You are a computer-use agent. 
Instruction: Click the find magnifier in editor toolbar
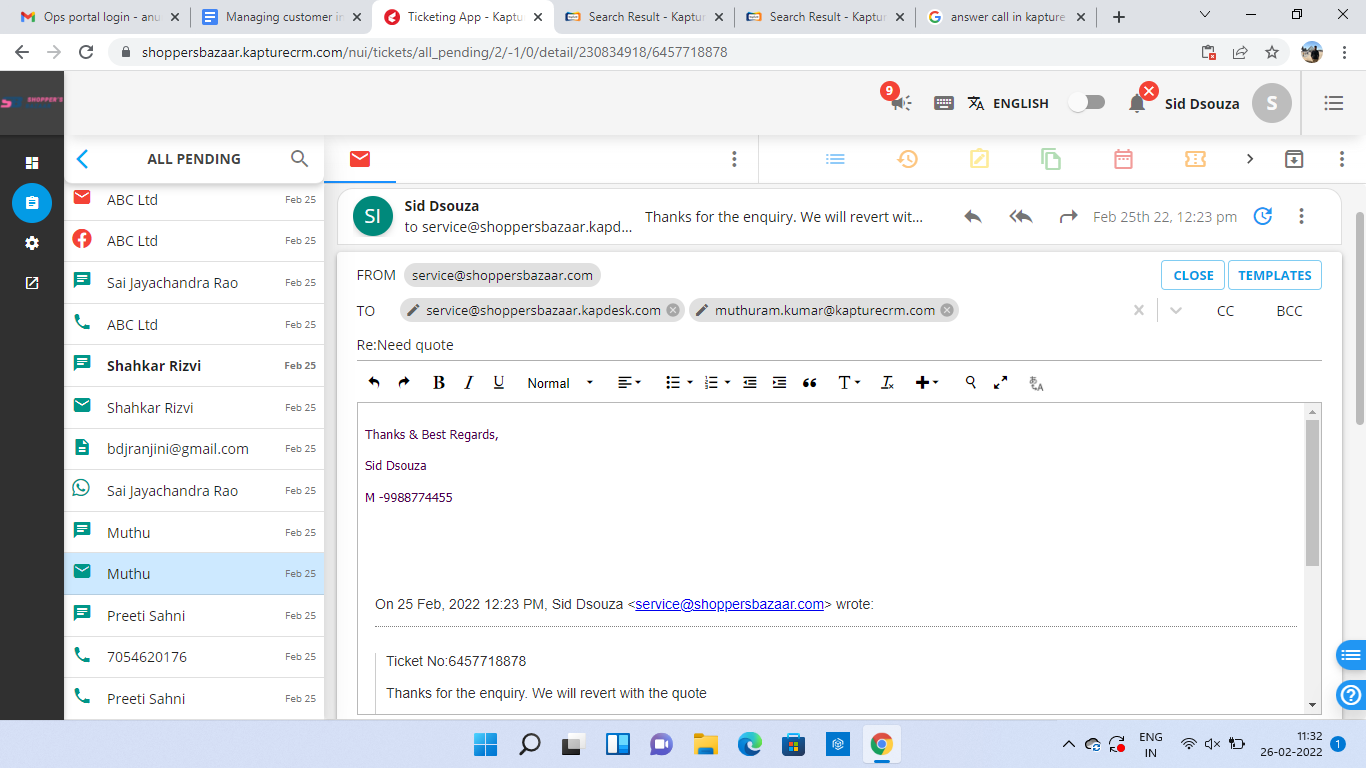(970, 382)
